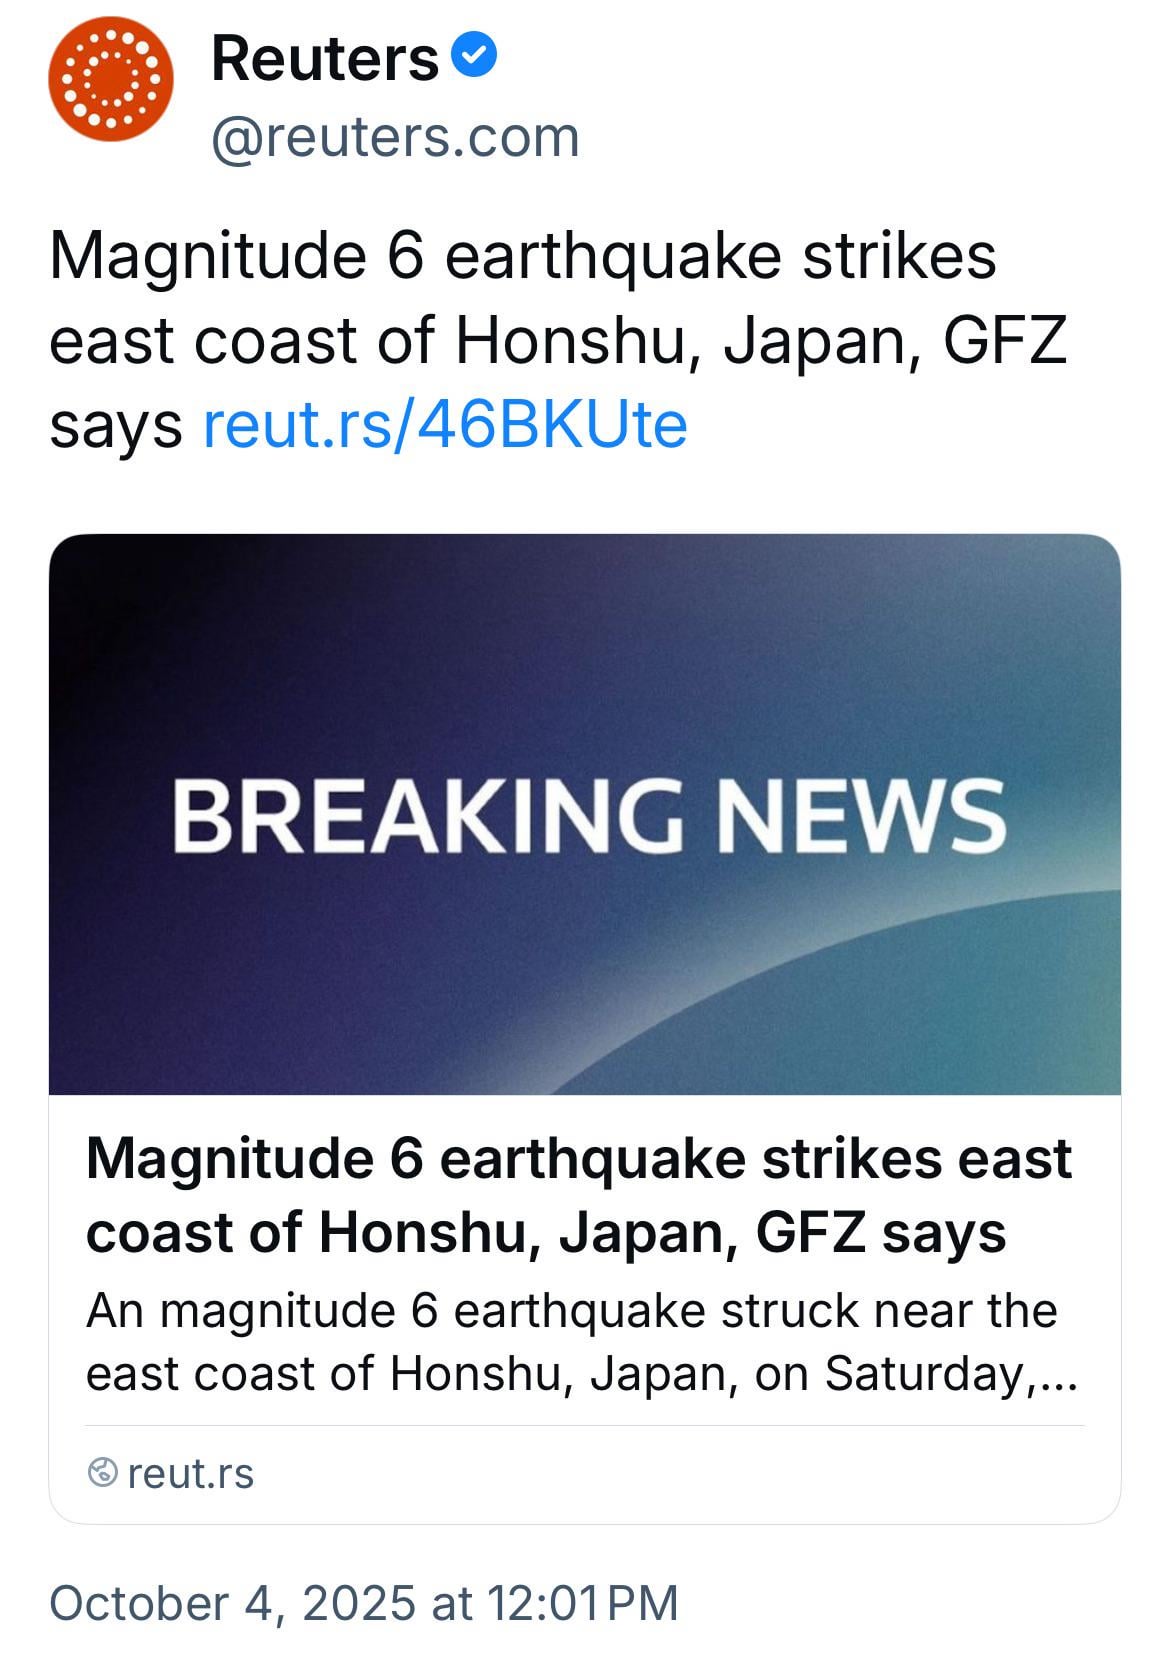The height and width of the screenshot is (1655, 1170).
Task: Click the word 'says' before the blue link
Action: [115, 426]
